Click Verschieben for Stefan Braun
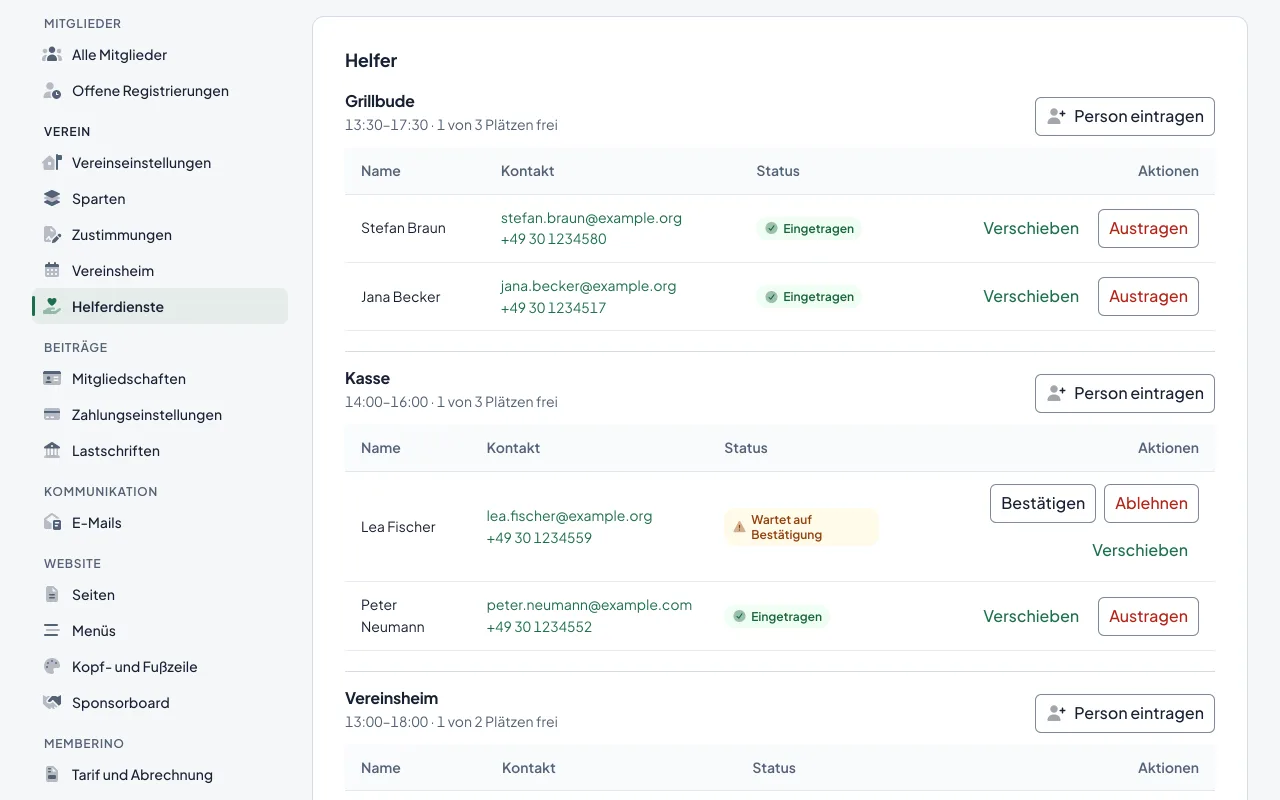This screenshot has height=800, width=1280. coord(1031,228)
